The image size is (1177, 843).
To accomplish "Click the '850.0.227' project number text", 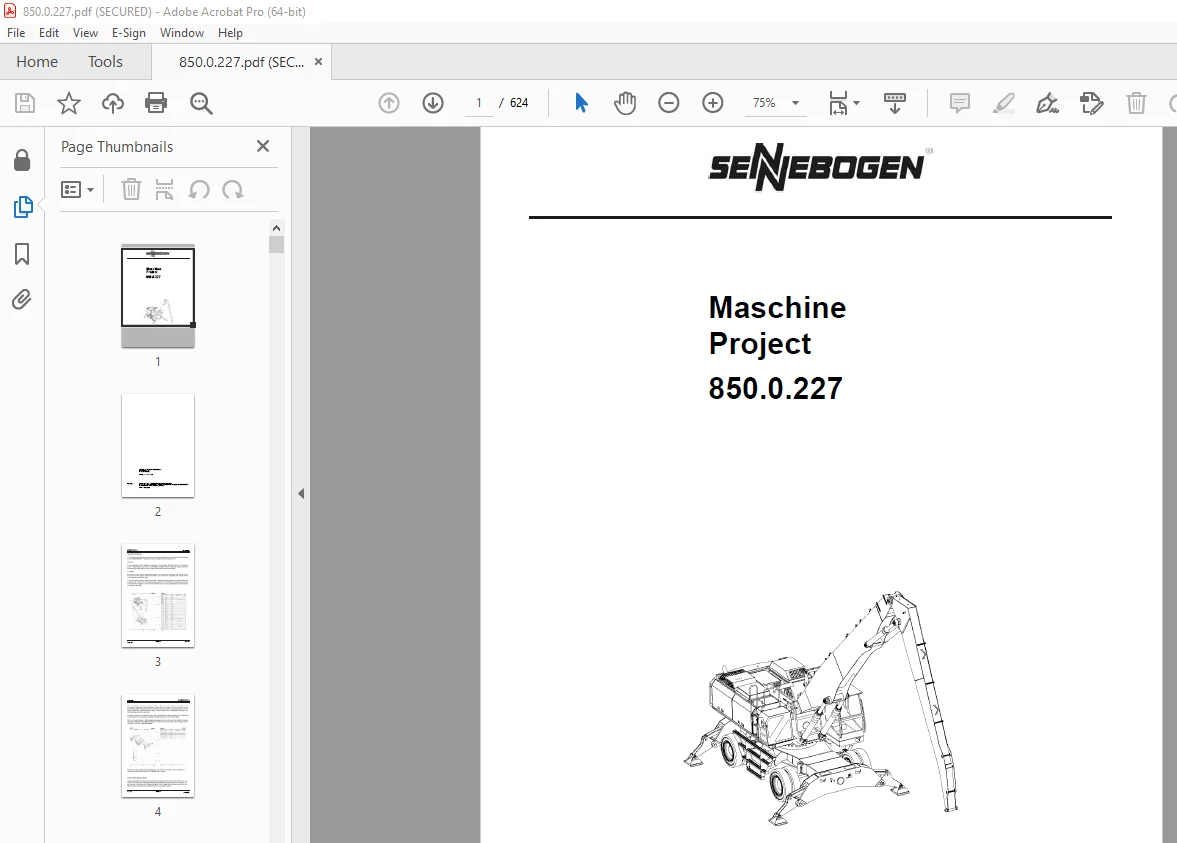I will click(x=775, y=388).
